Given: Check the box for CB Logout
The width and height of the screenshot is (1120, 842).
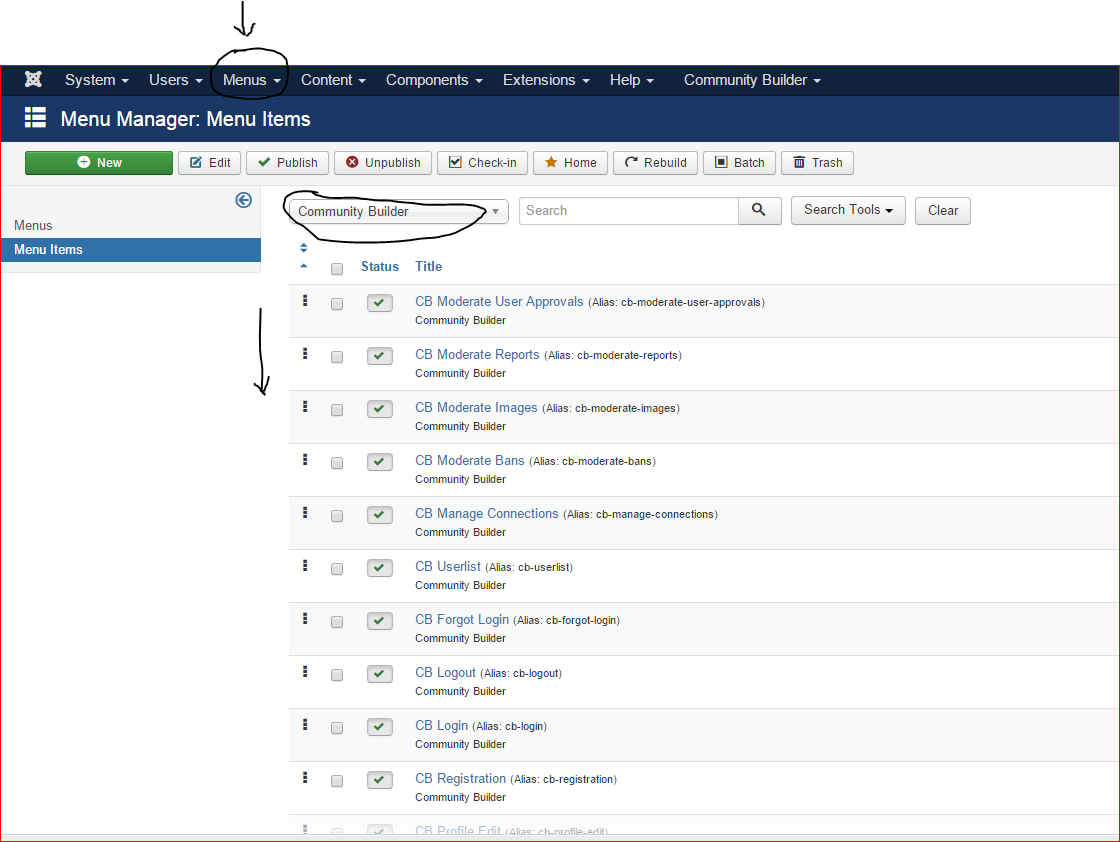Looking at the screenshot, I should coord(337,675).
